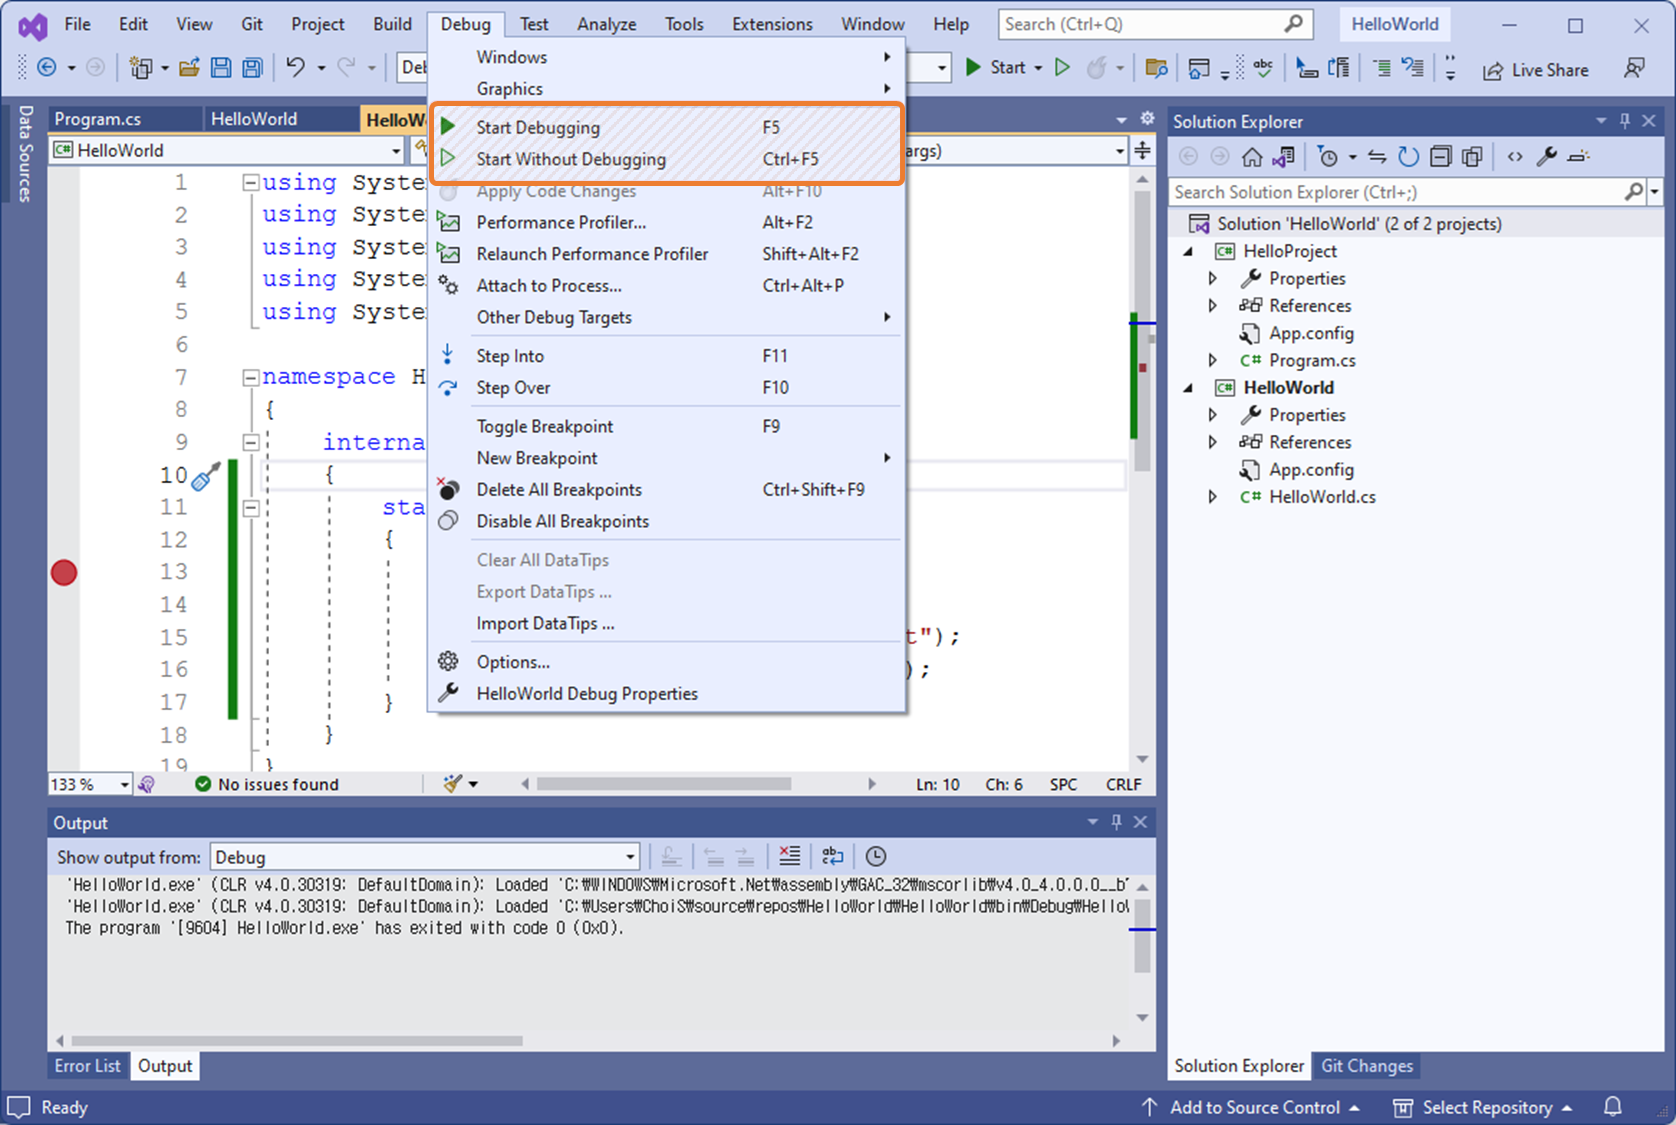The height and width of the screenshot is (1125, 1676).
Task: Click the Undo toolbar icon
Action: (x=295, y=67)
